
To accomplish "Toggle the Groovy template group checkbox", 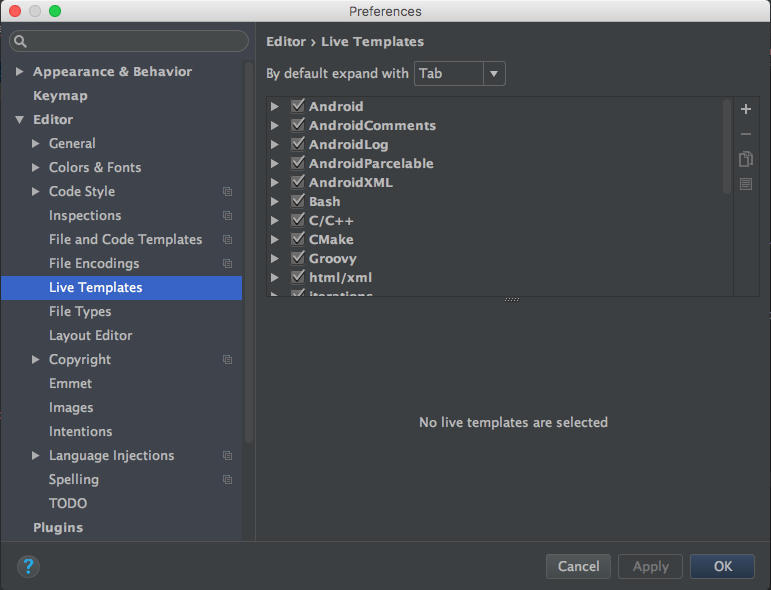I will (x=297, y=258).
